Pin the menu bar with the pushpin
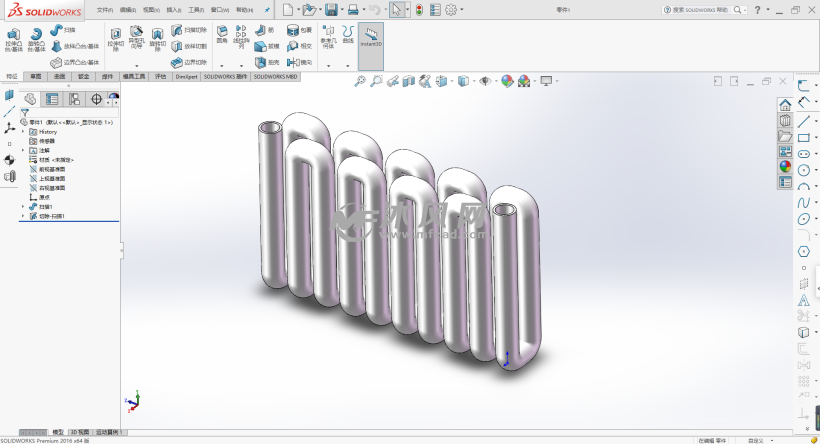Image resolution: width=820 pixels, height=444 pixels. coord(267,9)
